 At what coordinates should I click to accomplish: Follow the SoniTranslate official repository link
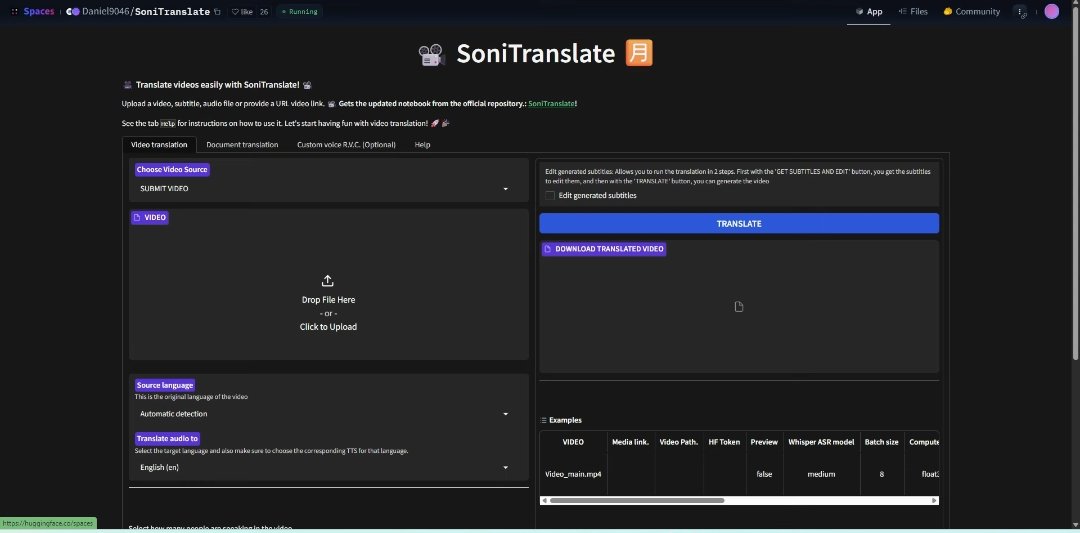tap(551, 103)
